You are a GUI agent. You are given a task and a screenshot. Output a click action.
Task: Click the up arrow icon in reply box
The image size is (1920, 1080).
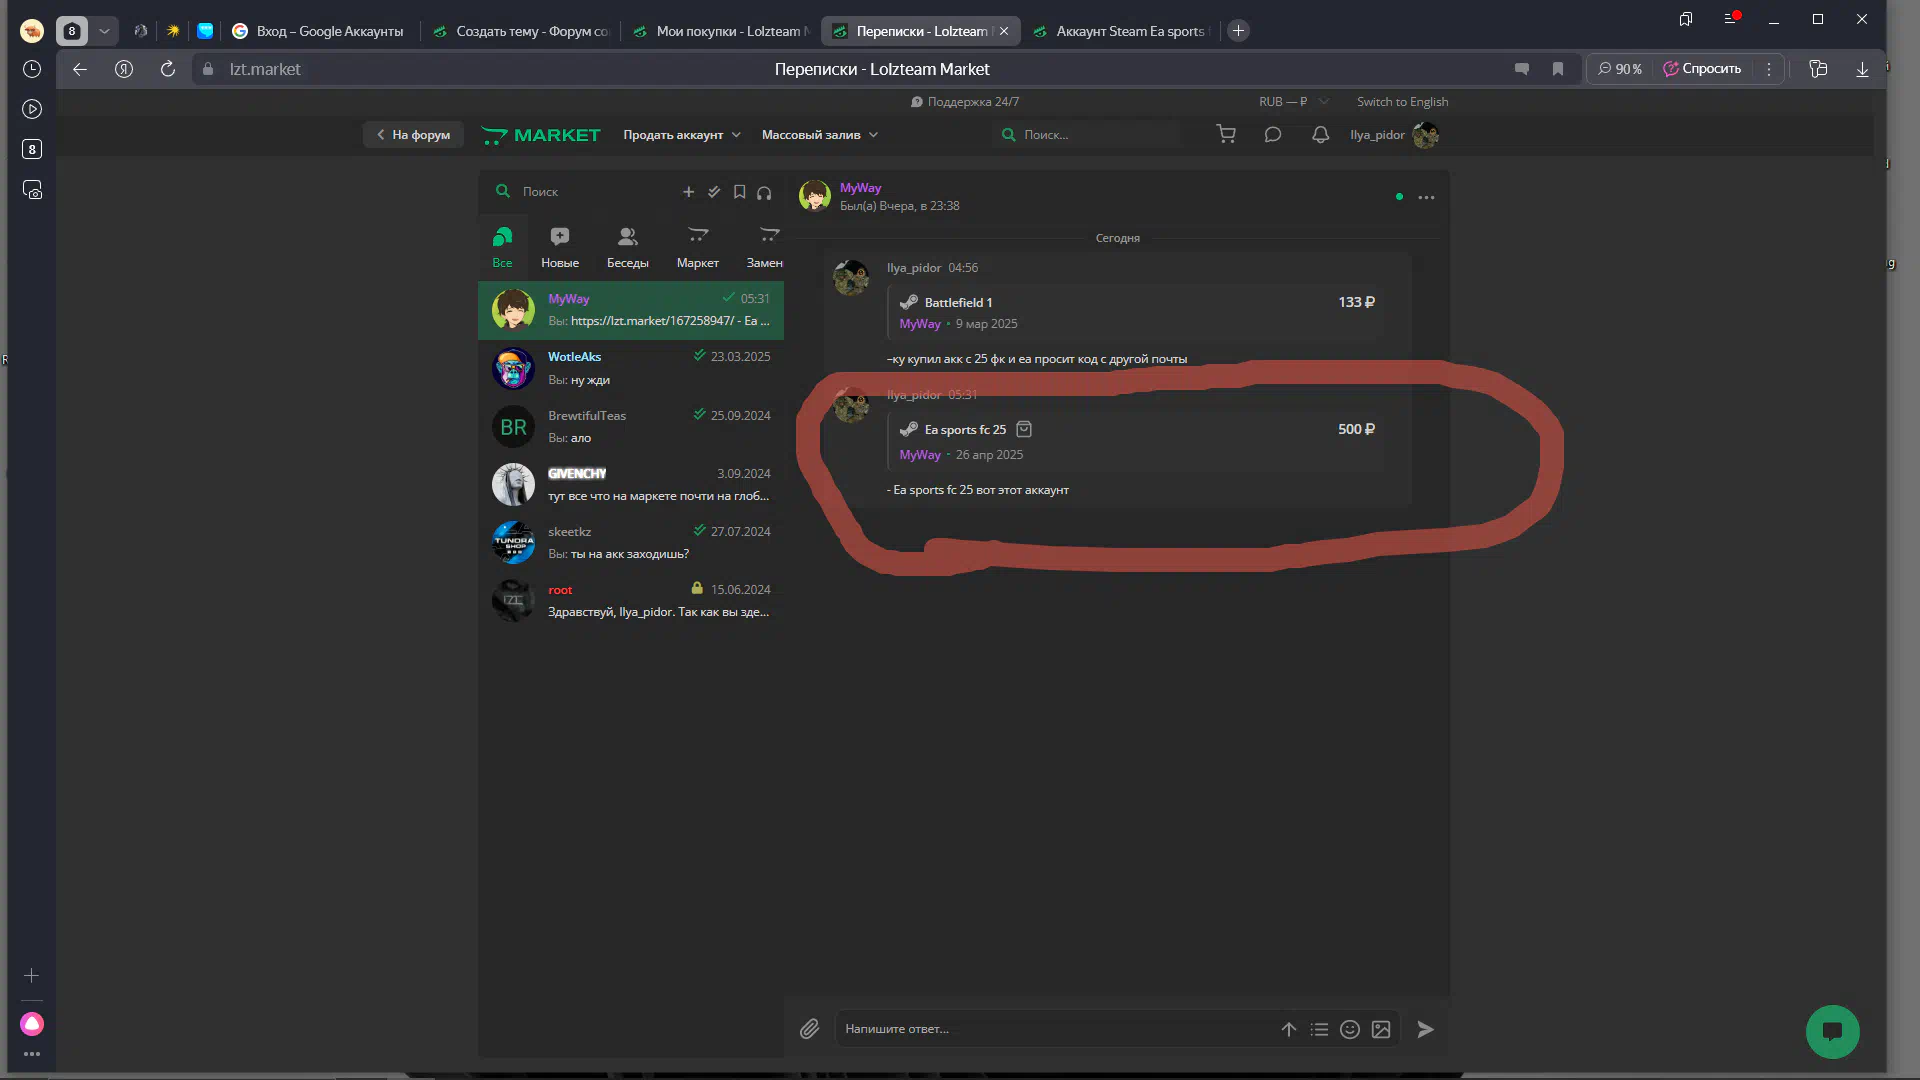1289,1029
